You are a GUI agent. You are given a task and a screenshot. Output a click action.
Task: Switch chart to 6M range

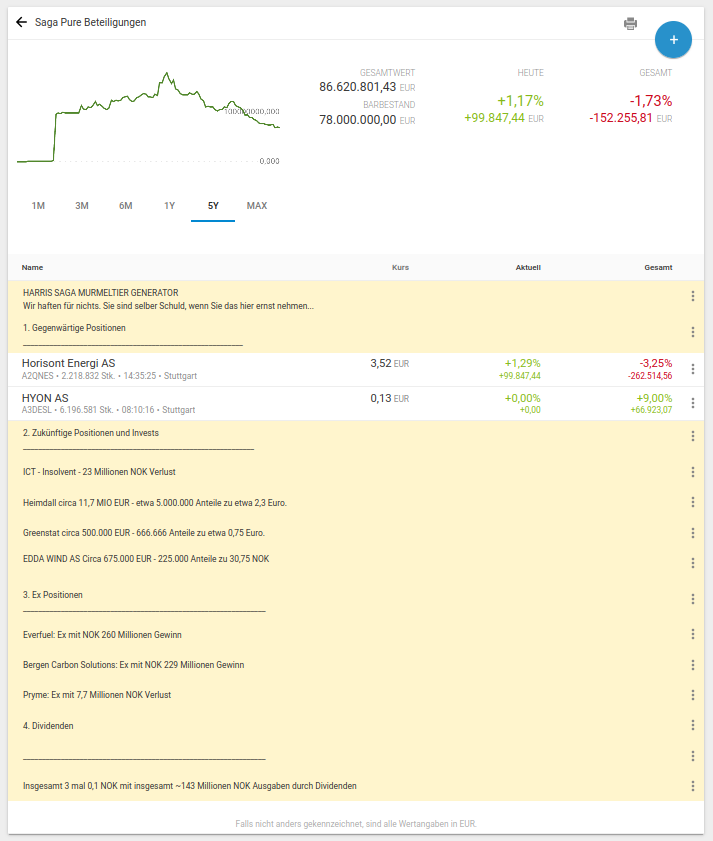[x=126, y=206]
